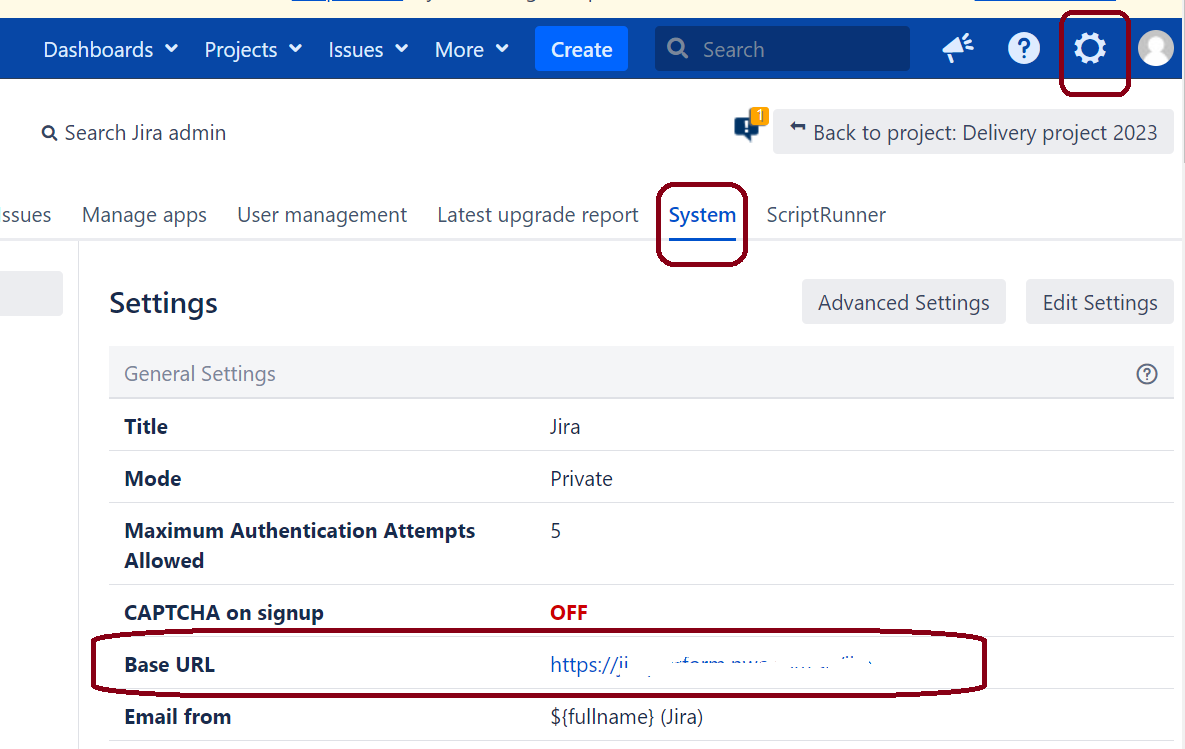1185x749 pixels.
Task: Open the user avatar profile icon
Action: (x=1156, y=48)
